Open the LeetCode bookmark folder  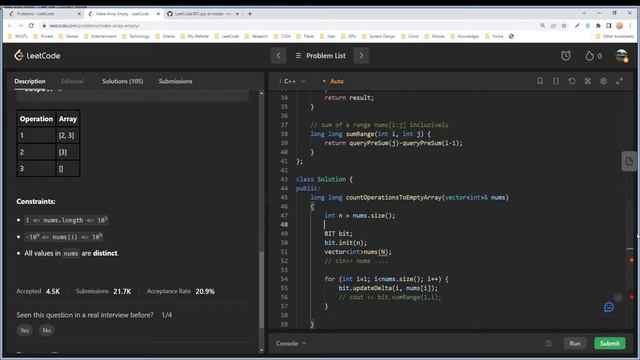click(227, 36)
